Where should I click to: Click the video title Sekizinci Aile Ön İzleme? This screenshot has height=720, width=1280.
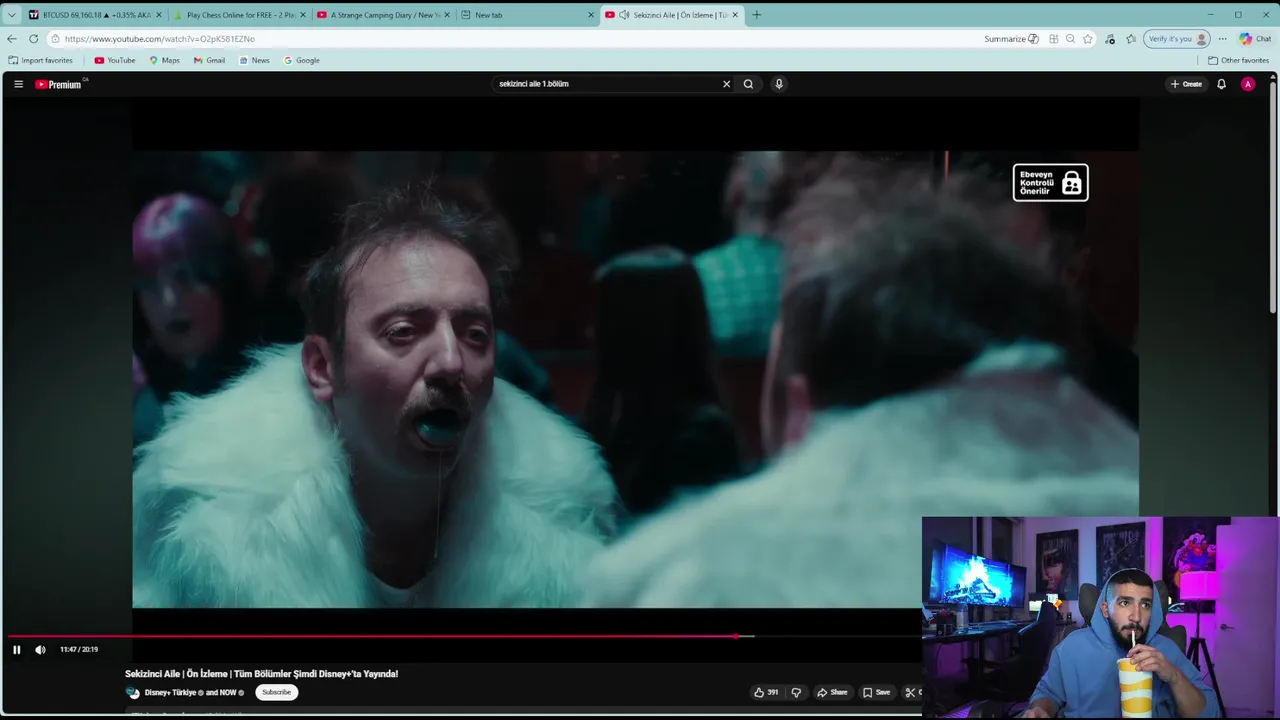261,674
